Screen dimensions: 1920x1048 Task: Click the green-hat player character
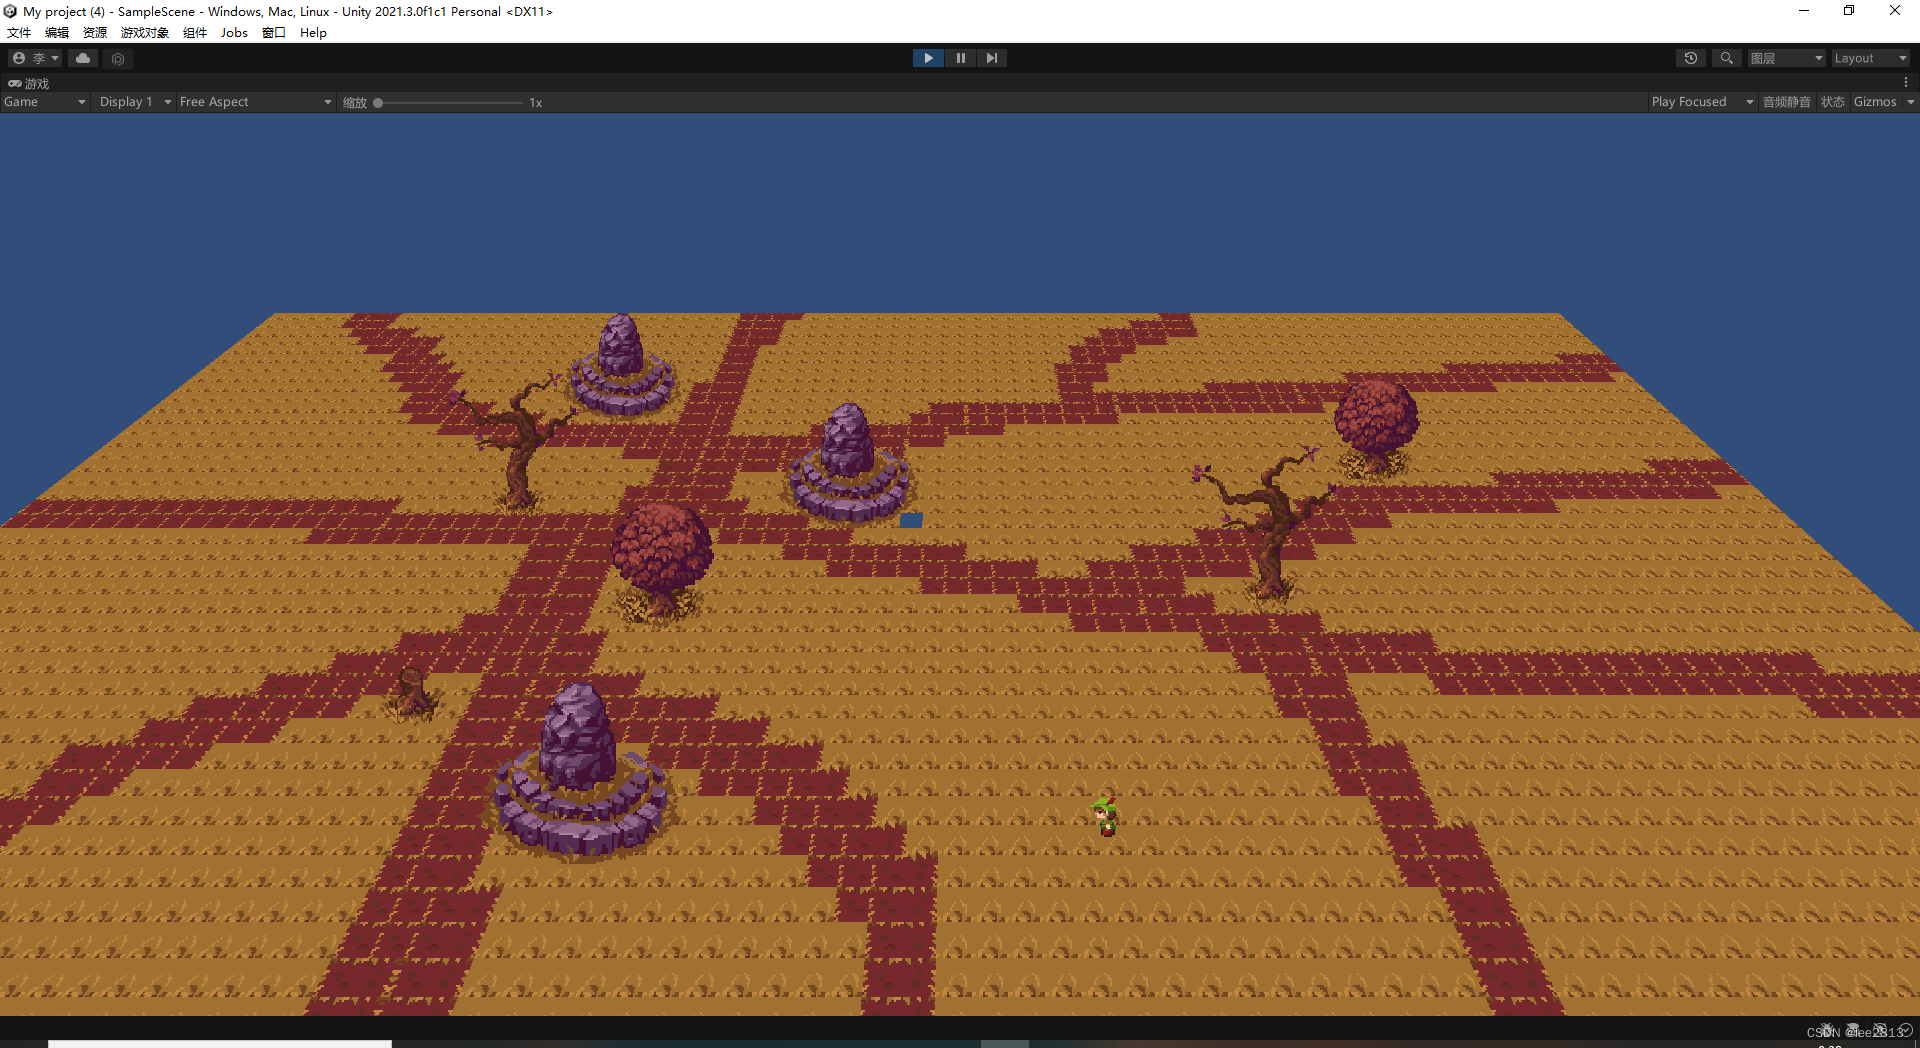point(1104,816)
